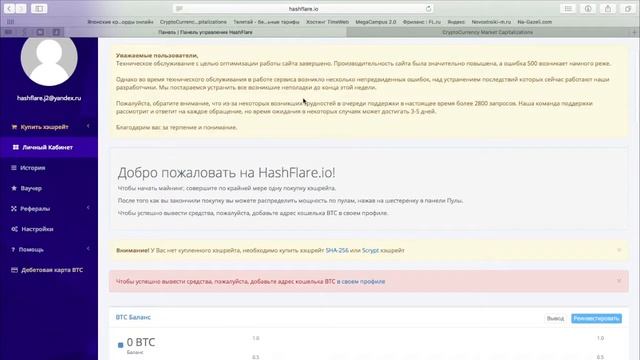Image resolution: width=640 pixels, height=360 pixels.
Task: Dismiss the yellow Внимание alert
Action: point(619,250)
